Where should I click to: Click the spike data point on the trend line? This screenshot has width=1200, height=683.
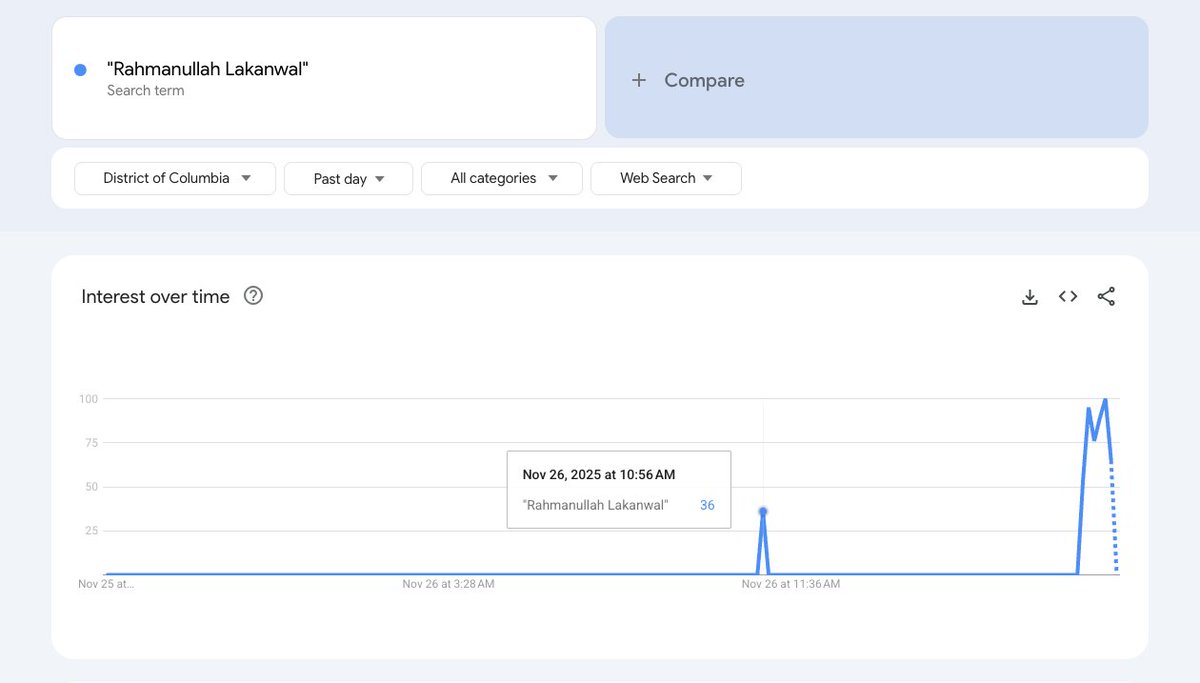click(x=763, y=510)
